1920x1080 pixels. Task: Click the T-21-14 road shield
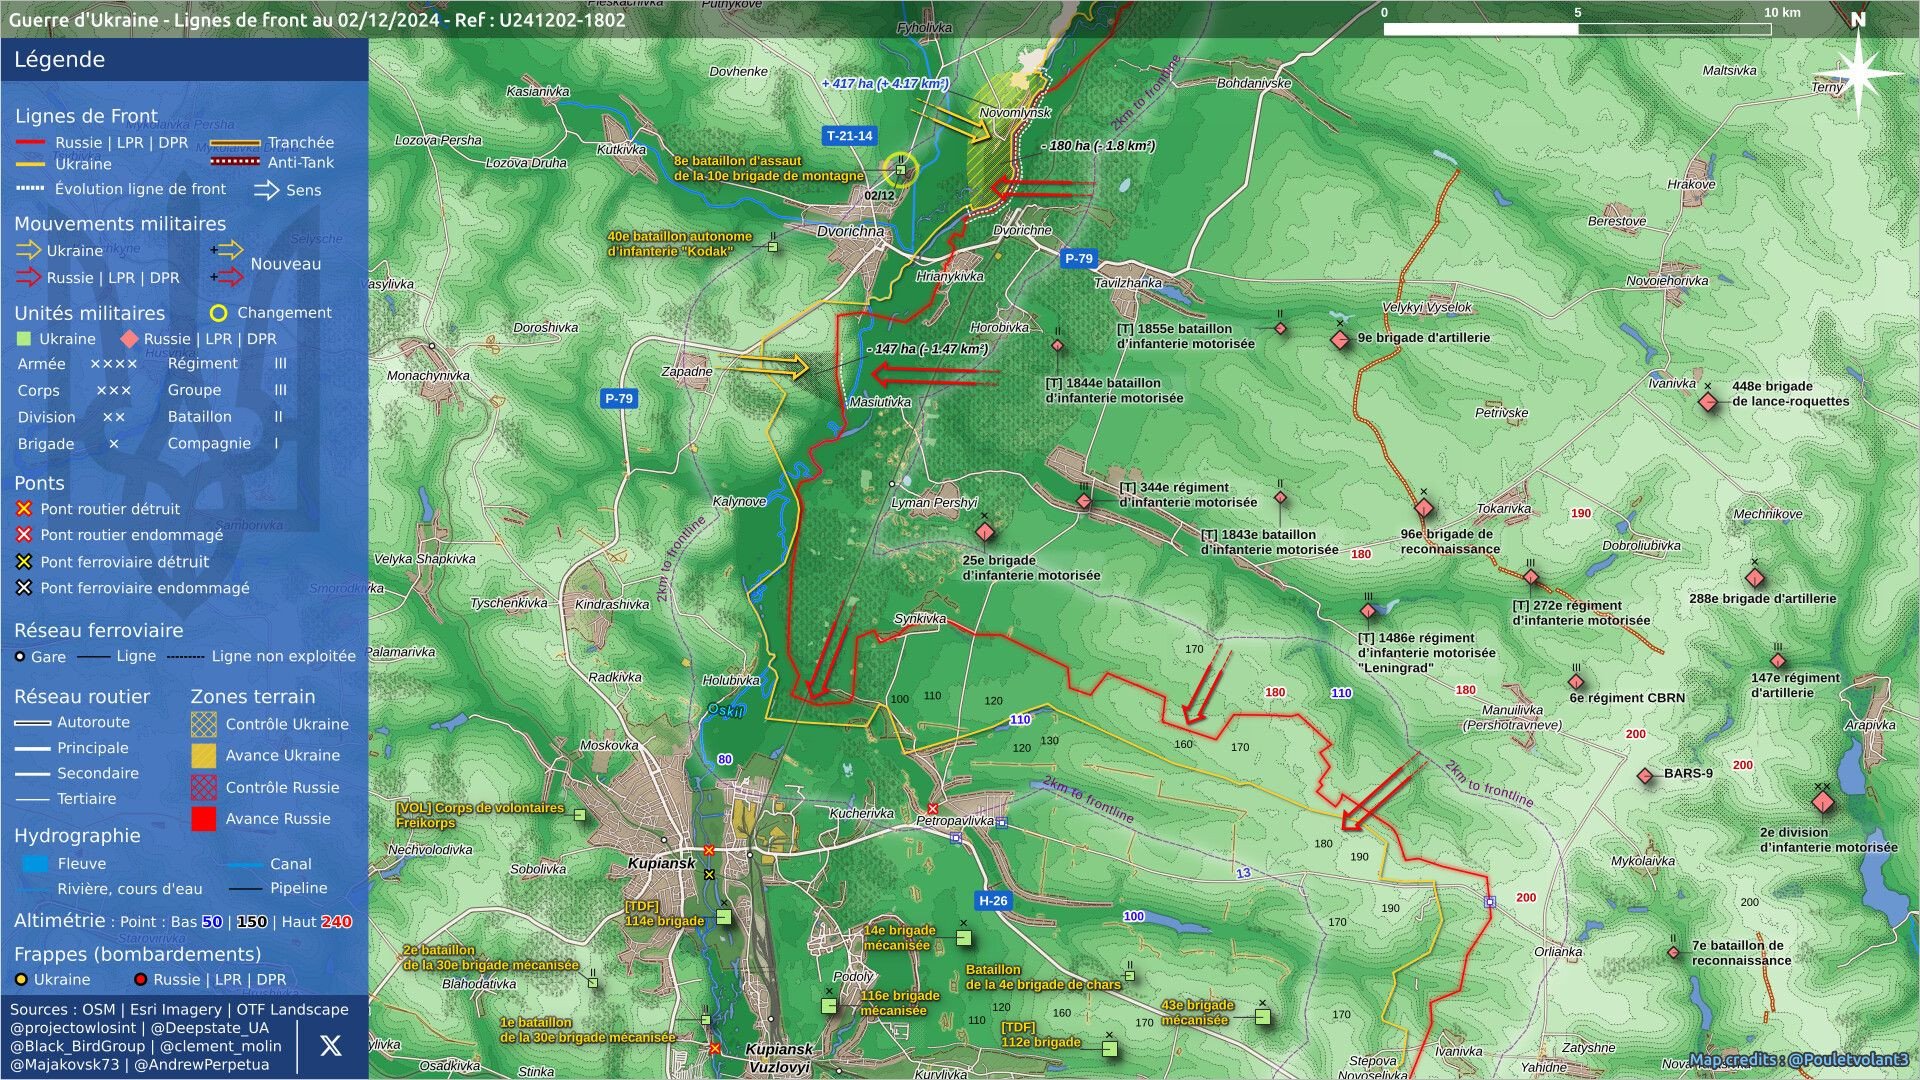(x=850, y=135)
